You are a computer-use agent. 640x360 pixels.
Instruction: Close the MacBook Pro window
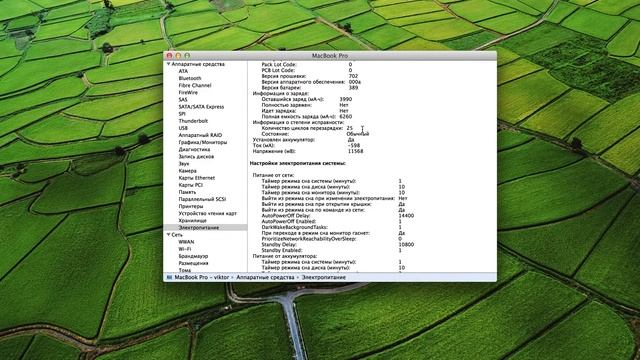point(169,56)
